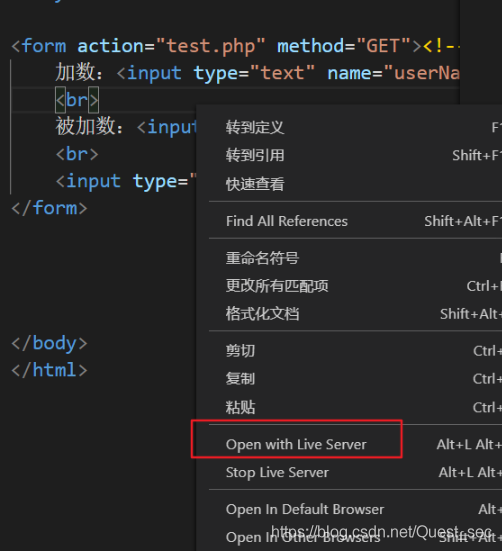Click the highlighted br tag
Viewport: 502px width, 551px height.
[x=77, y=100]
